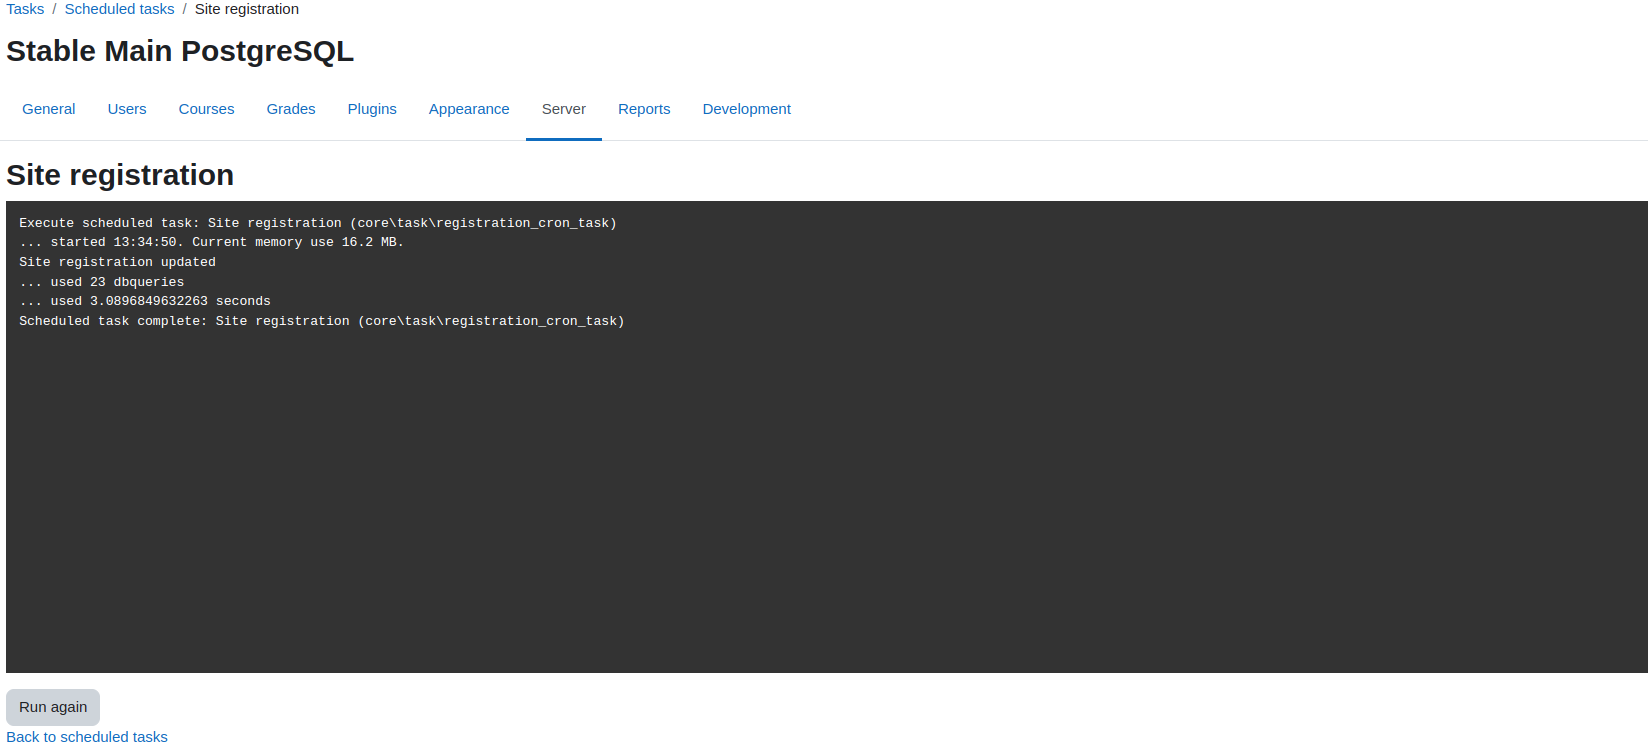This screenshot has width=1648, height=747.
Task: Select the '3.0896849632263 seconds' line
Action: point(145,301)
